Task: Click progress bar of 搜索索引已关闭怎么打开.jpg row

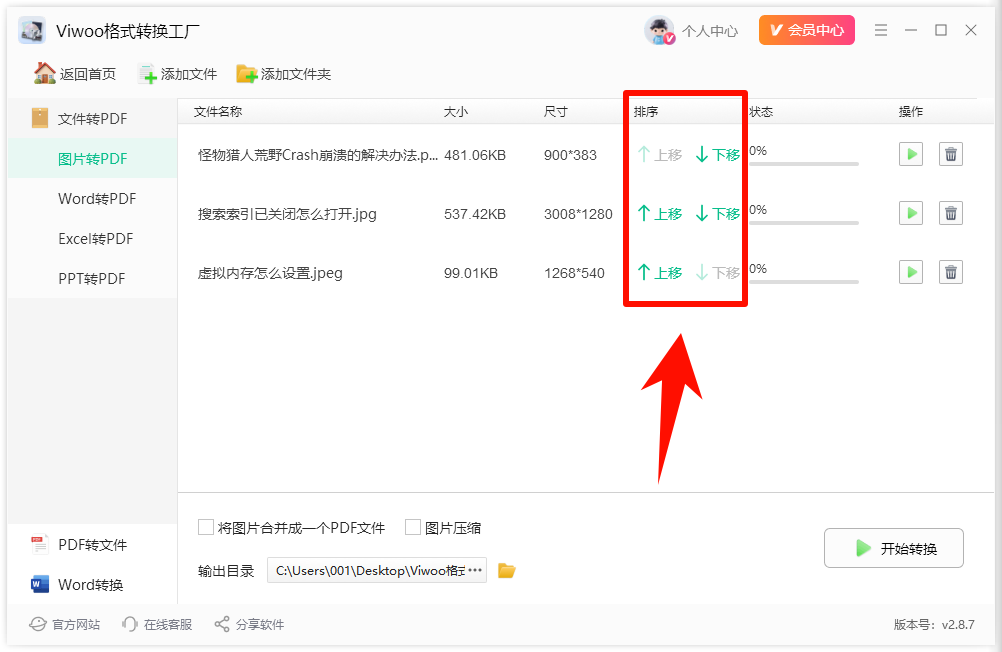Action: coord(804,222)
